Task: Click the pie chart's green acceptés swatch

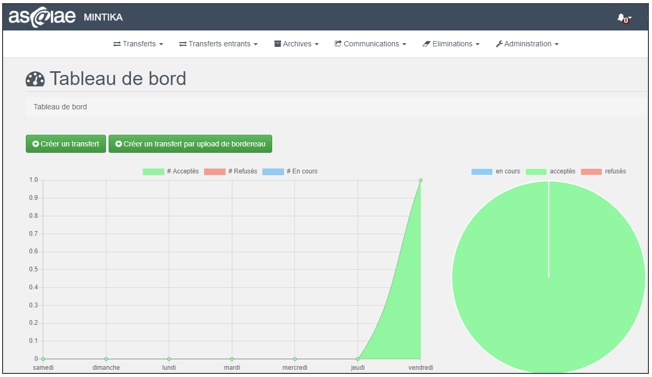Action: click(x=536, y=172)
